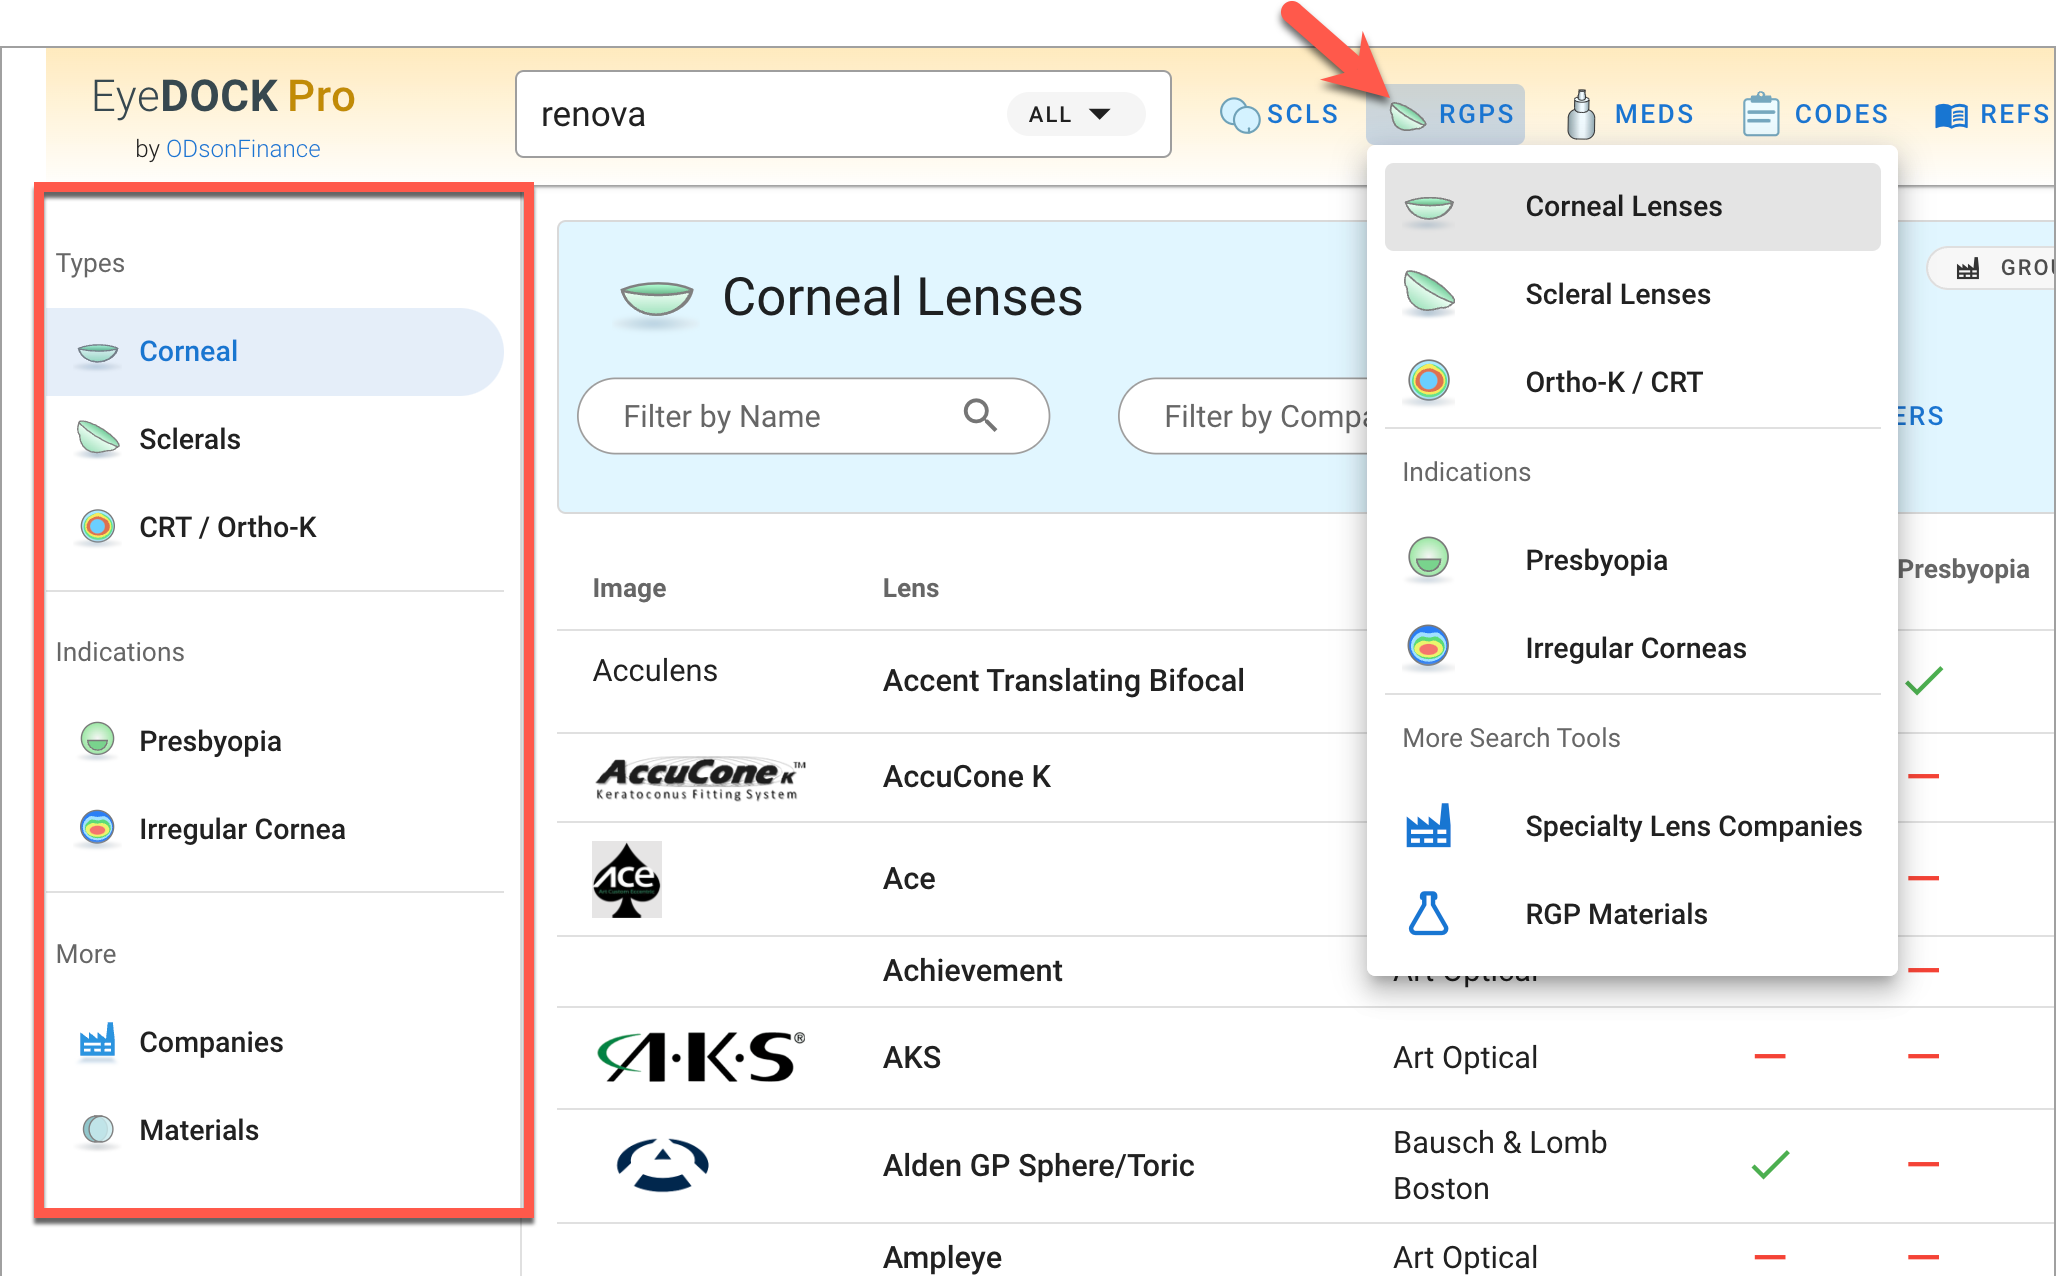
Task: Click the Scleral Lenses icon in dropdown menu
Action: point(1428,293)
